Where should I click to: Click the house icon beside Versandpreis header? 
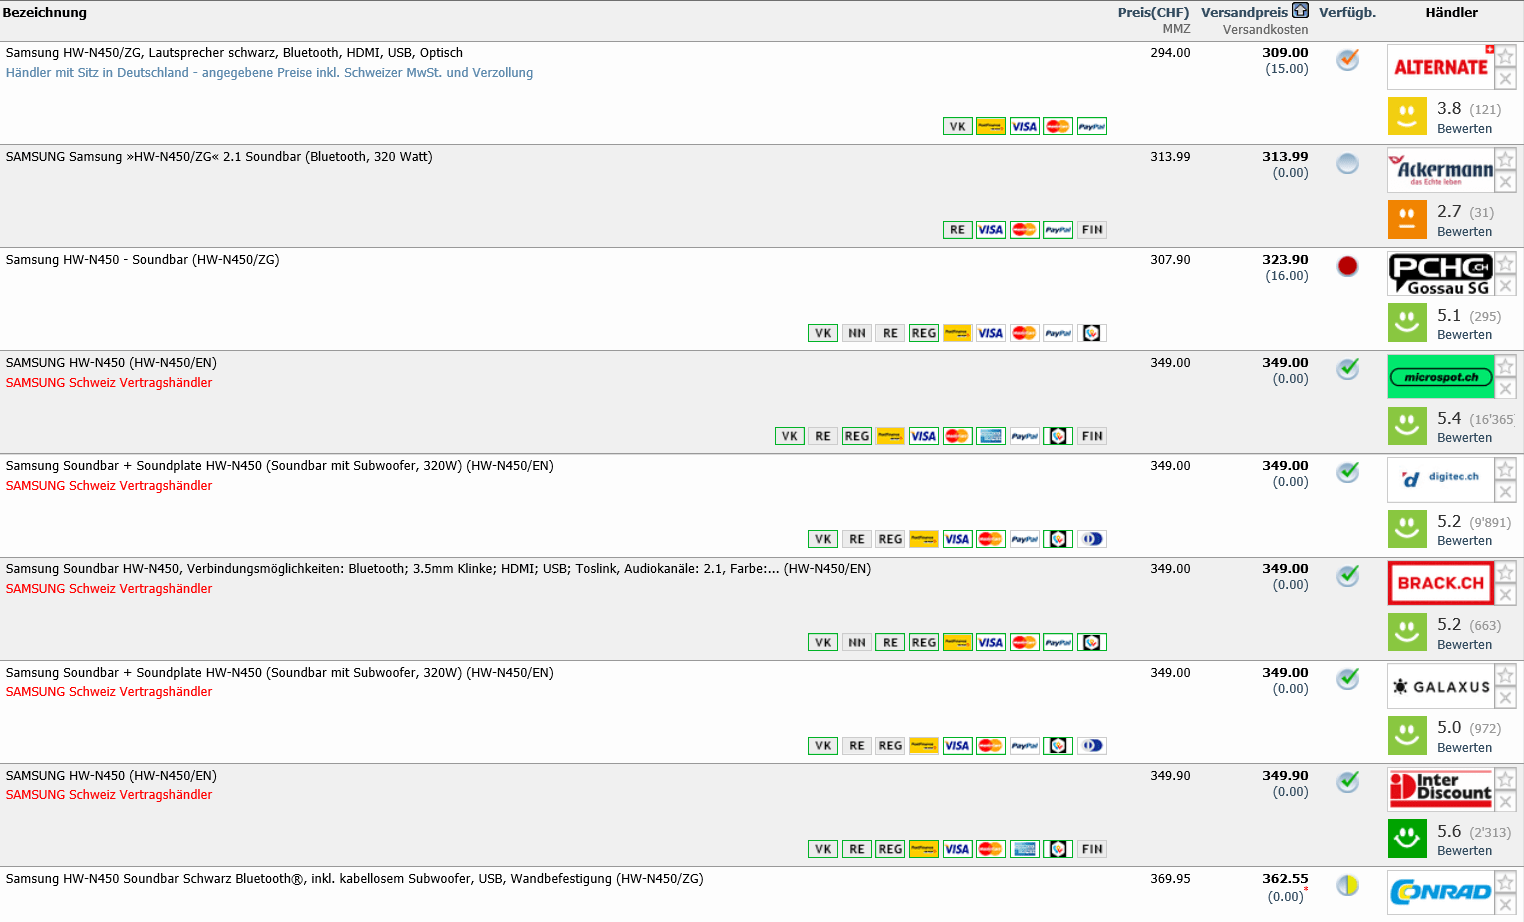(x=1300, y=11)
